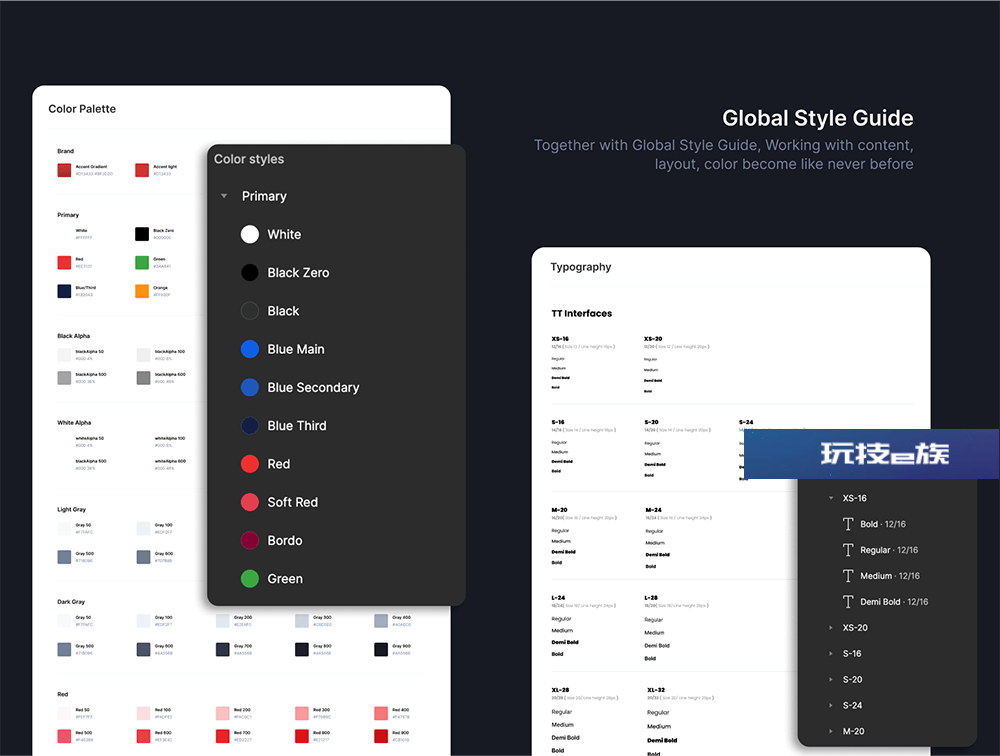
Task: Click the 'TT Interfaces' font heading
Action: 582,313
